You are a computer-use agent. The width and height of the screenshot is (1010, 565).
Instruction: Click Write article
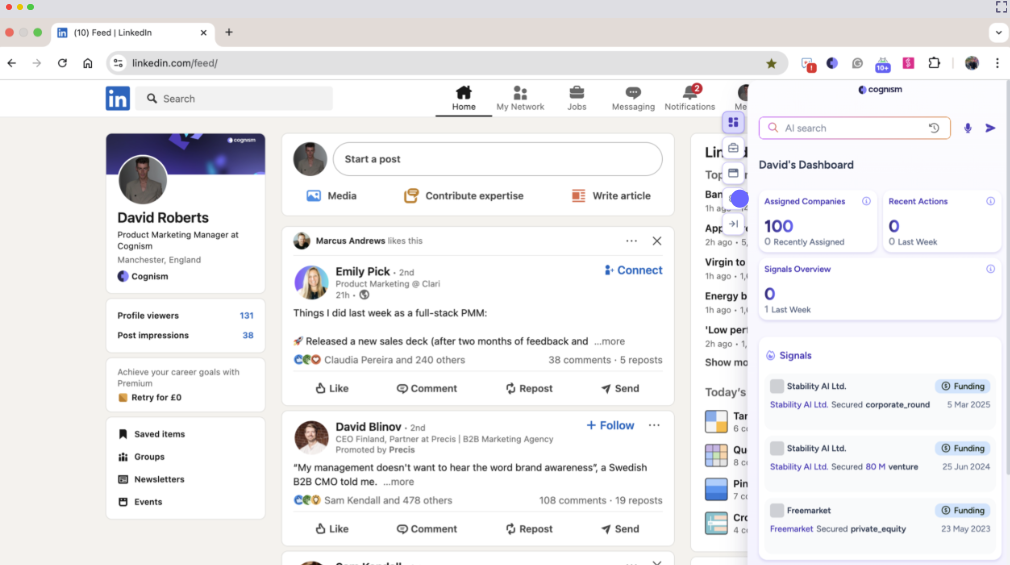(x=611, y=196)
